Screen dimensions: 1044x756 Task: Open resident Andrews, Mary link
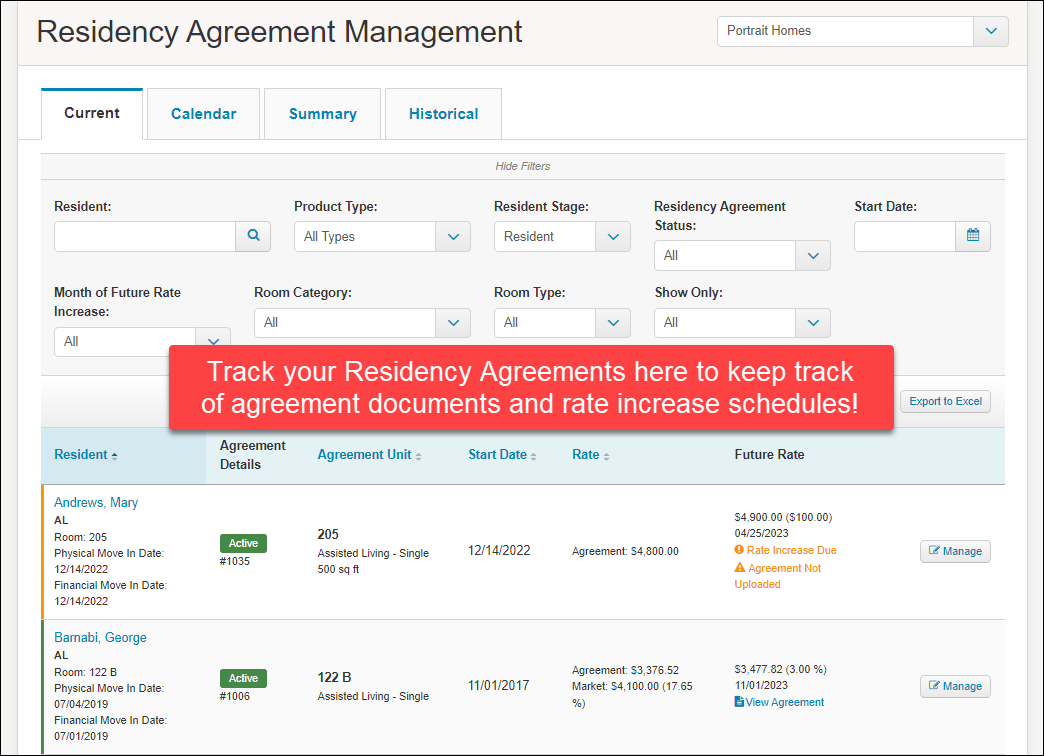pos(96,502)
